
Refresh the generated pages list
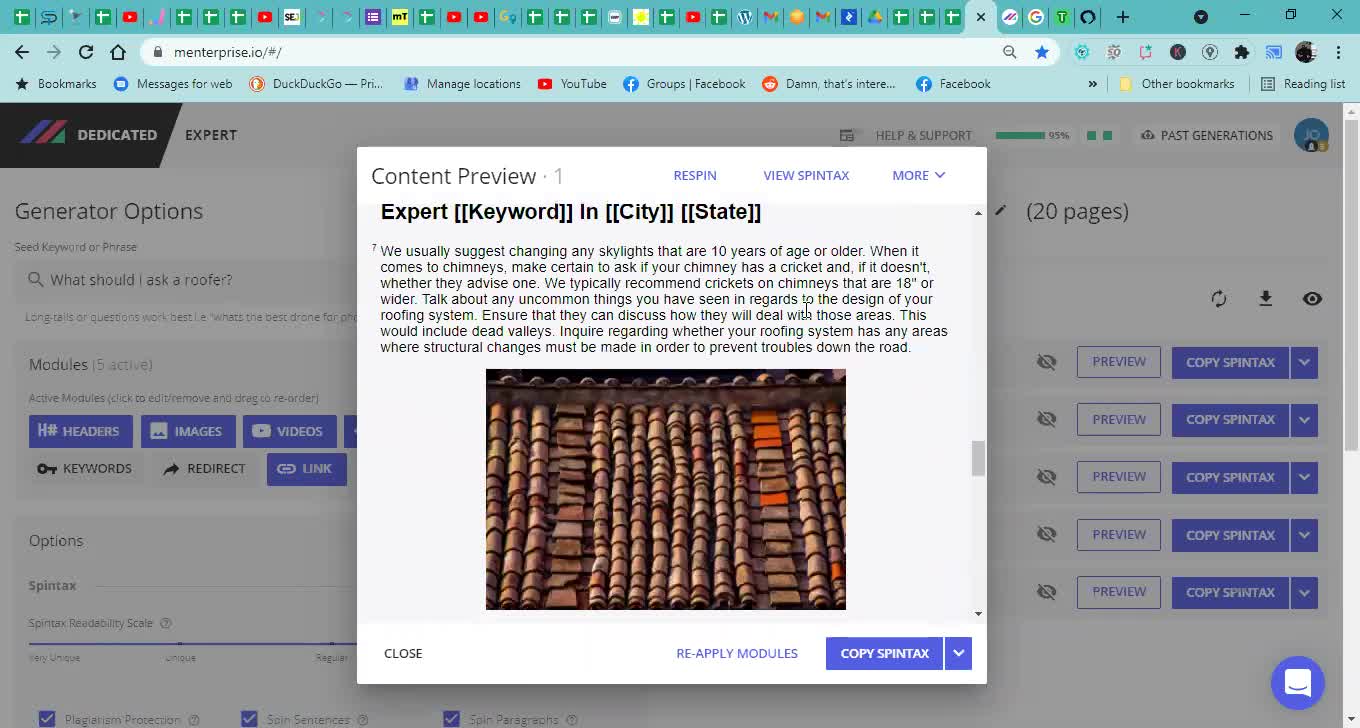(x=1219, y=299)
